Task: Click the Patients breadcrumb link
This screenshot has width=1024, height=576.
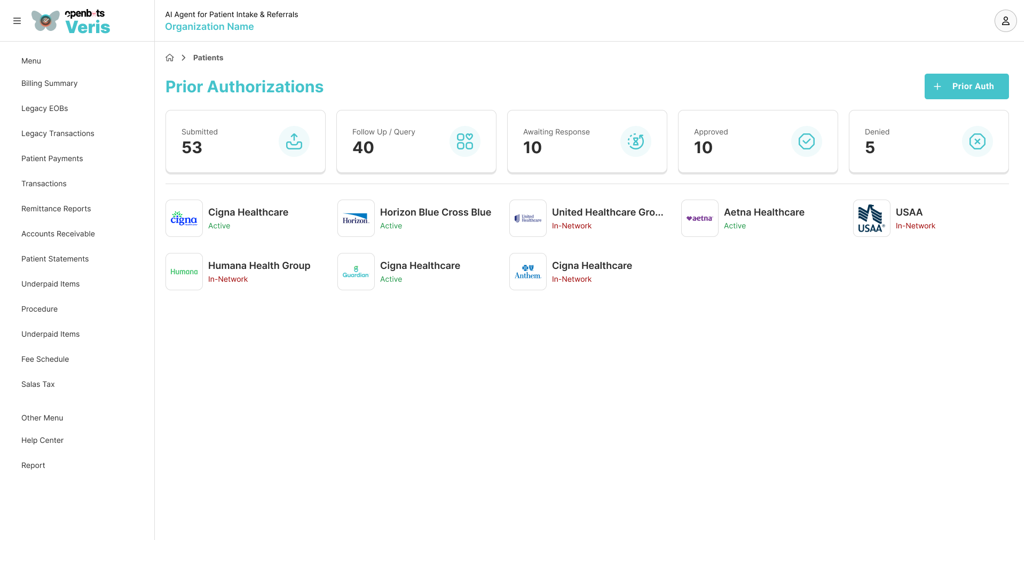Action: tap(208, 58)
